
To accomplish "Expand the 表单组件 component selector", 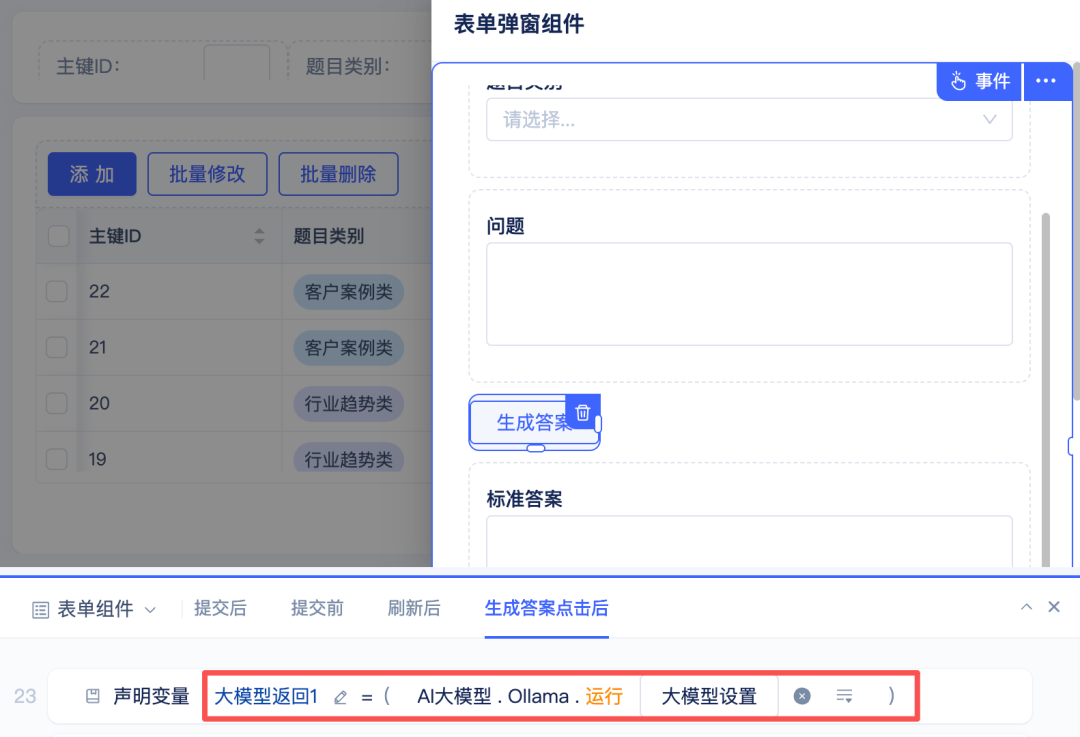I will click(95, 609).
